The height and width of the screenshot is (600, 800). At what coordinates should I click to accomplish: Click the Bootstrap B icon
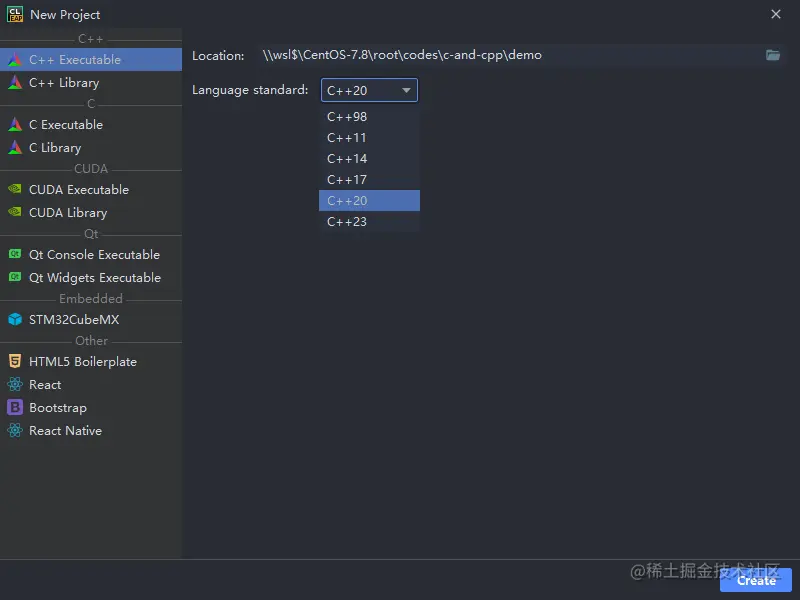pyautogui.click(x=15, y=407)
